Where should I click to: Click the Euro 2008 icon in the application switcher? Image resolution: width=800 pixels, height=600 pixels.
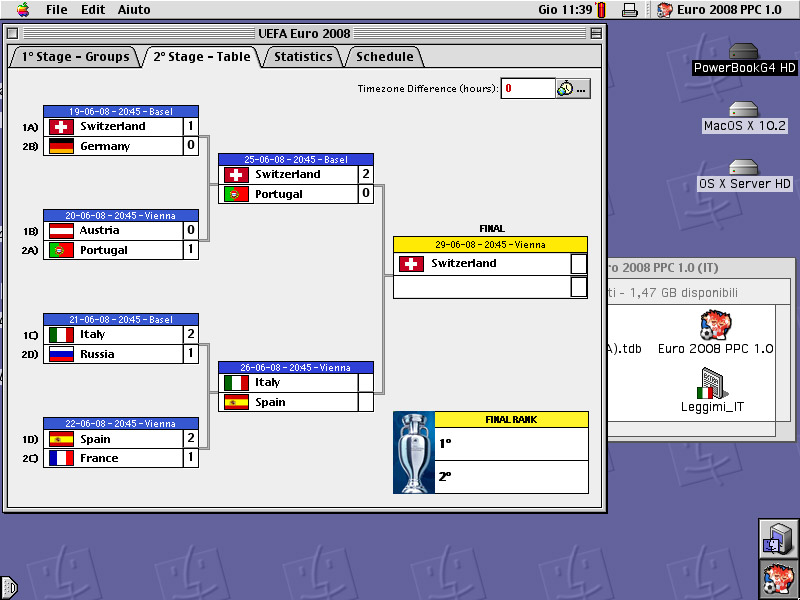tap(778, 579)
